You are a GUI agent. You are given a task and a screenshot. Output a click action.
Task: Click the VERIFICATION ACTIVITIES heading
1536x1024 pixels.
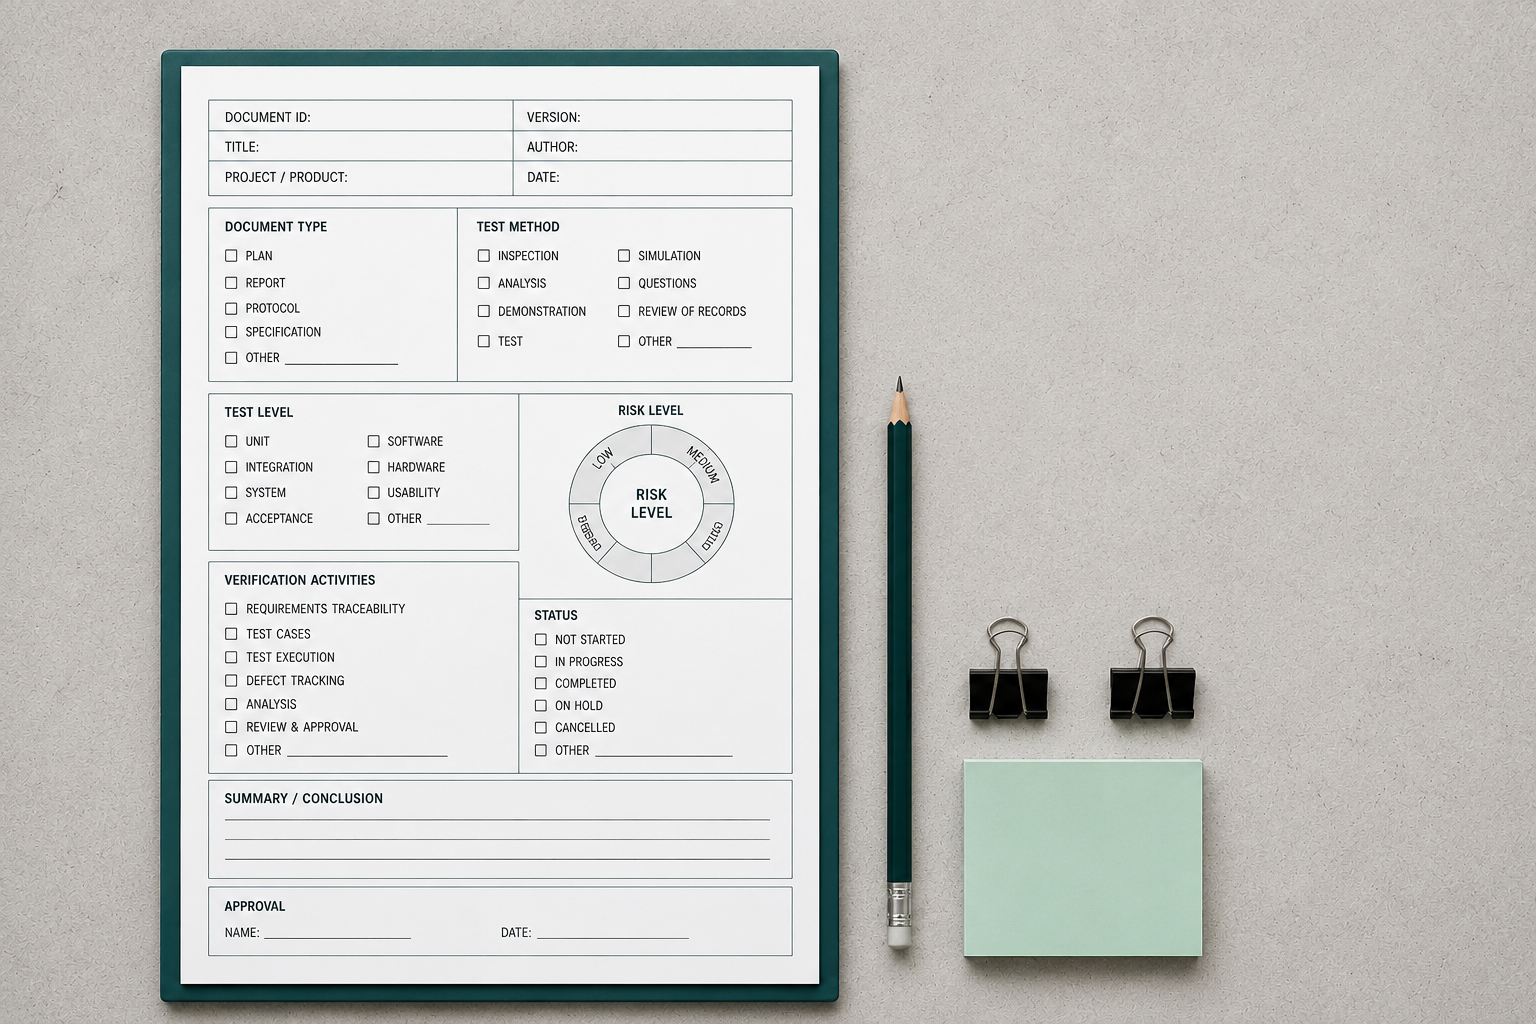[300, 580]
